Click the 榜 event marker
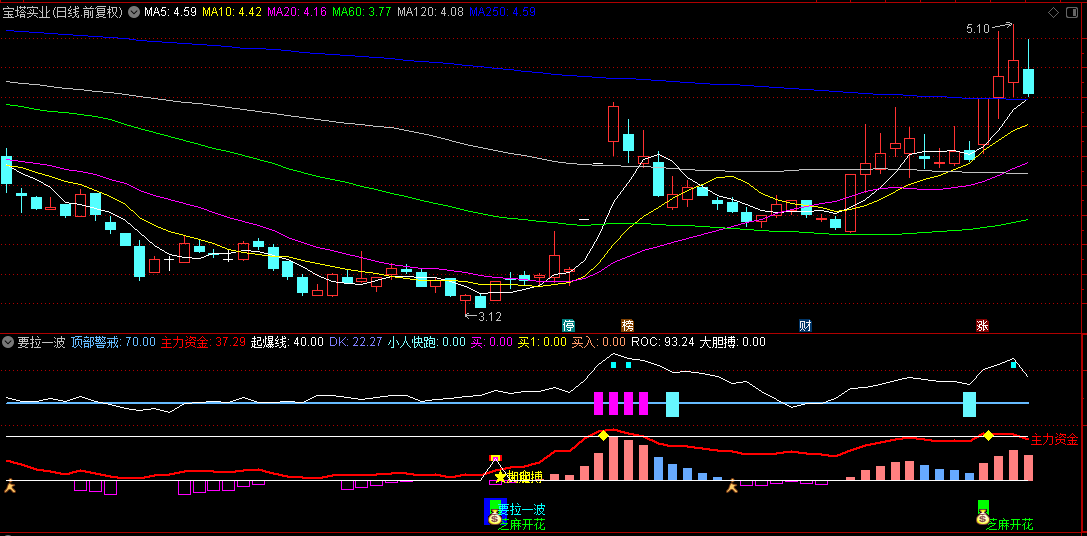This screenshot has width=1087, height=536. point(627,325)
